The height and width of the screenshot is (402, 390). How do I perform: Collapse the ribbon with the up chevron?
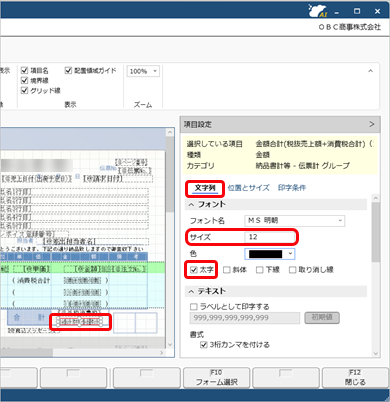[x=370, y=71]
